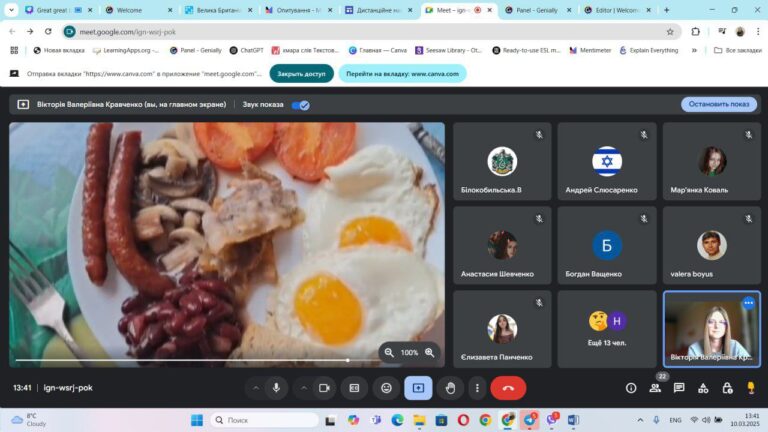Open chat with everyone icon
768x432 pixels.
[x=679, y=388]
